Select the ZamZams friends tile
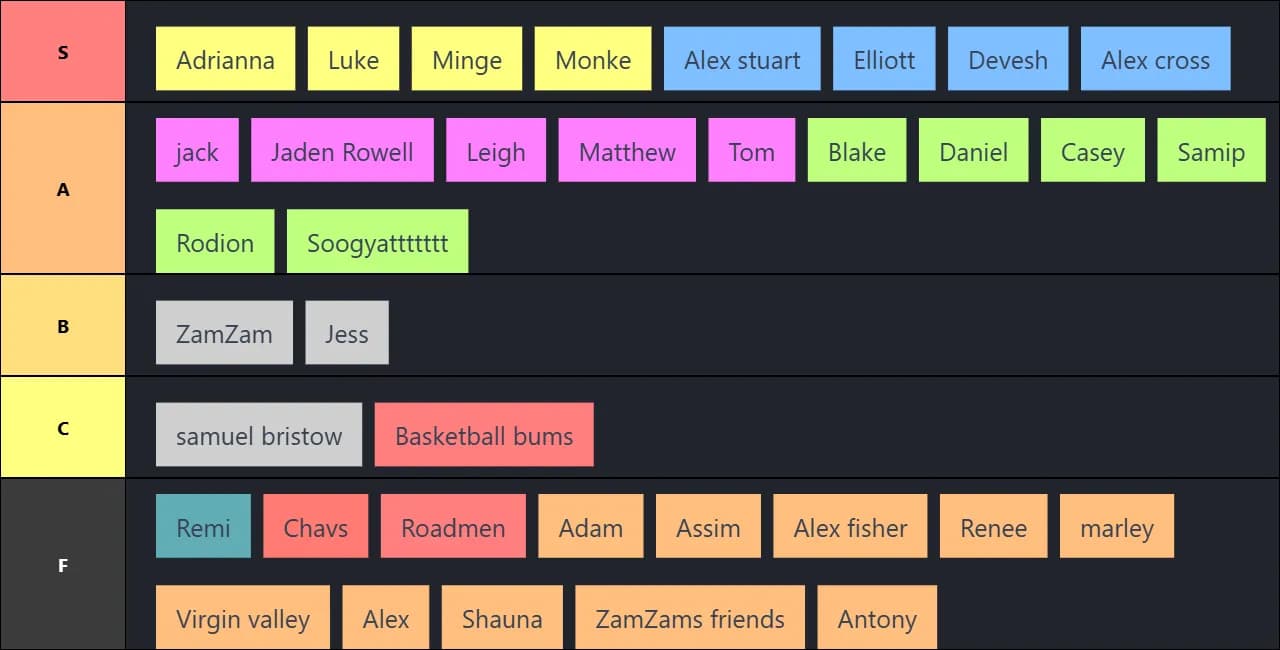This screenshot has height=650, width=1280. (690, 617)
